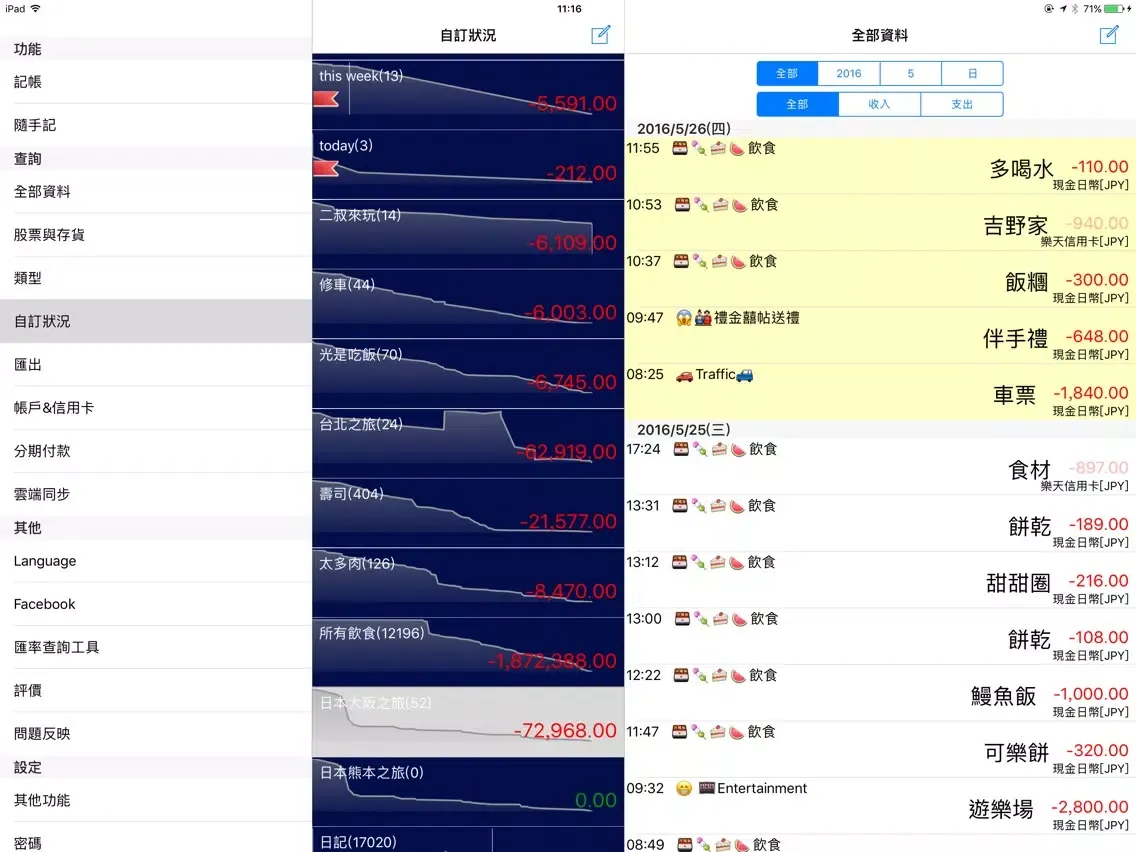Open the 修車(44) chart
Image resolution: width=1136 pixels, height=852 pixels.
point(468,304)
